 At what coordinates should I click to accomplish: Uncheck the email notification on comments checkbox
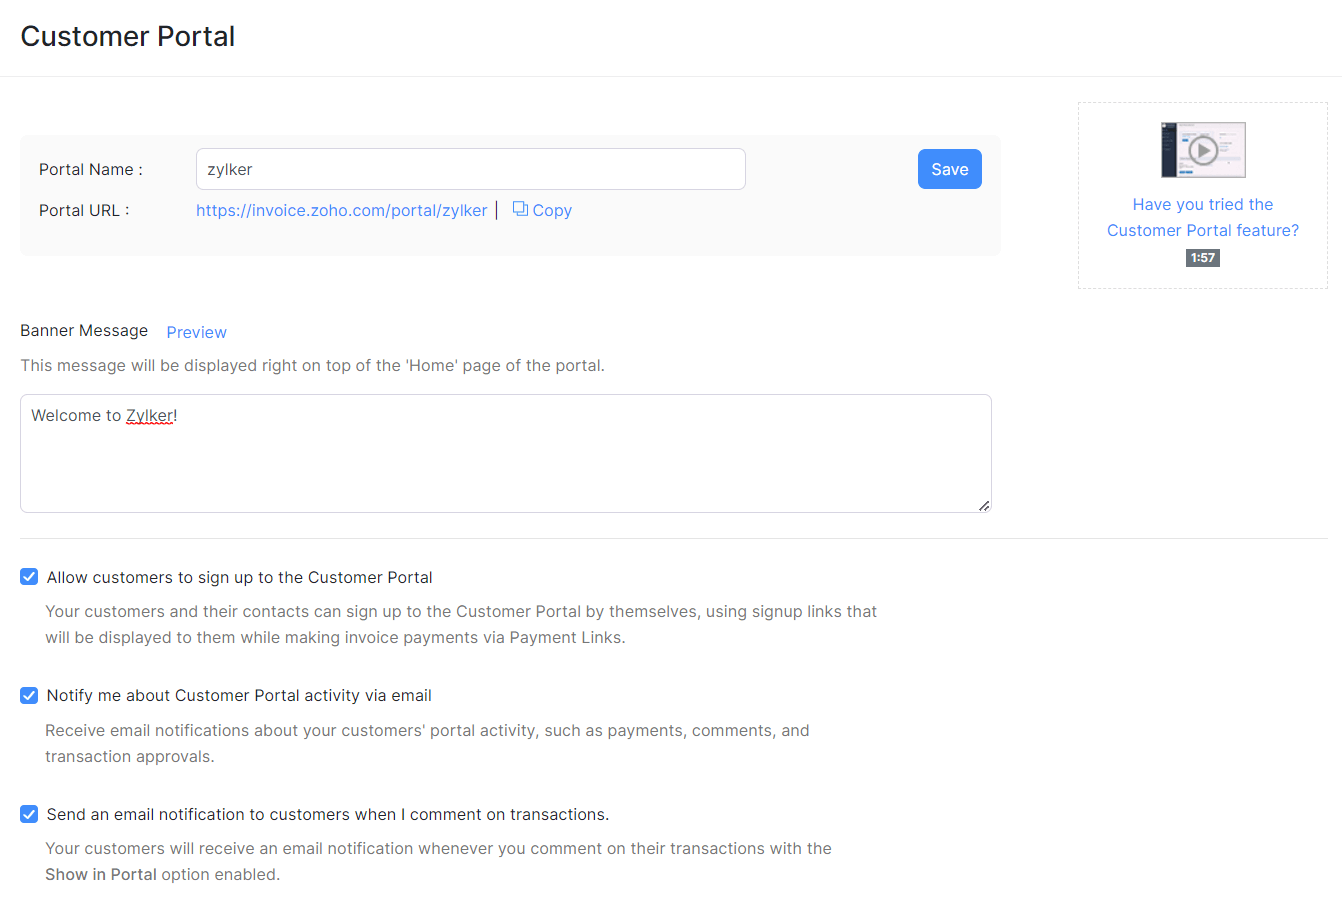[x=28, y=814]
